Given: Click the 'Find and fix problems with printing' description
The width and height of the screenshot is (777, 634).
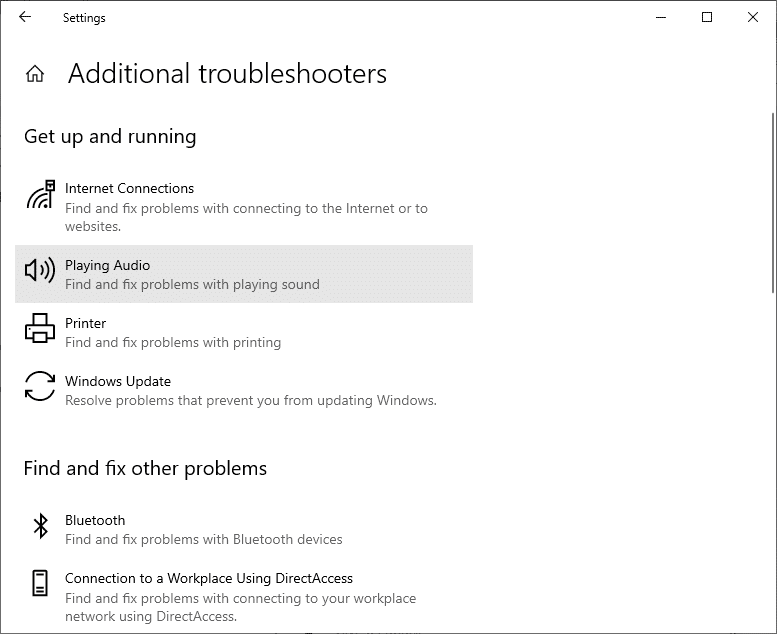Looking at the screenshot, I should [x=173, y=342].
